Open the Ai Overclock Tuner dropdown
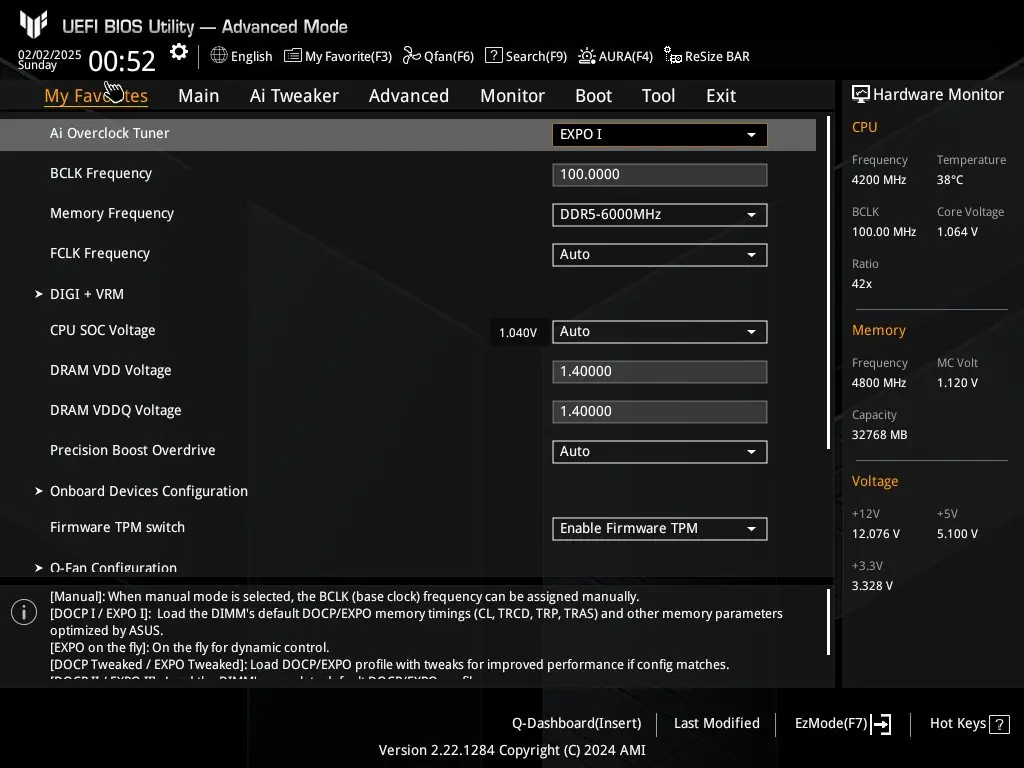The image size is (1024, 768). 660,135
